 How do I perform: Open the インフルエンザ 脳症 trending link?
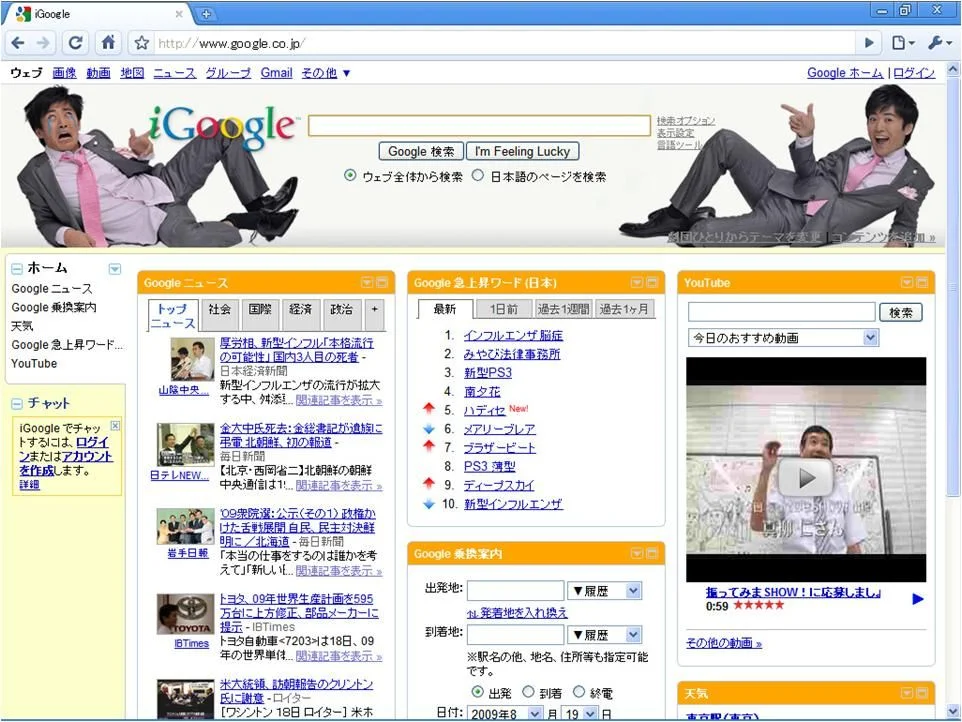click(513, 335)
